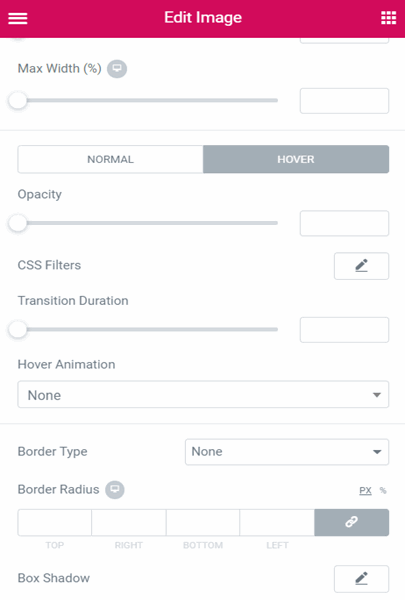
Task: Open the Hover Animation dropdown
Action: pos(203,395)
